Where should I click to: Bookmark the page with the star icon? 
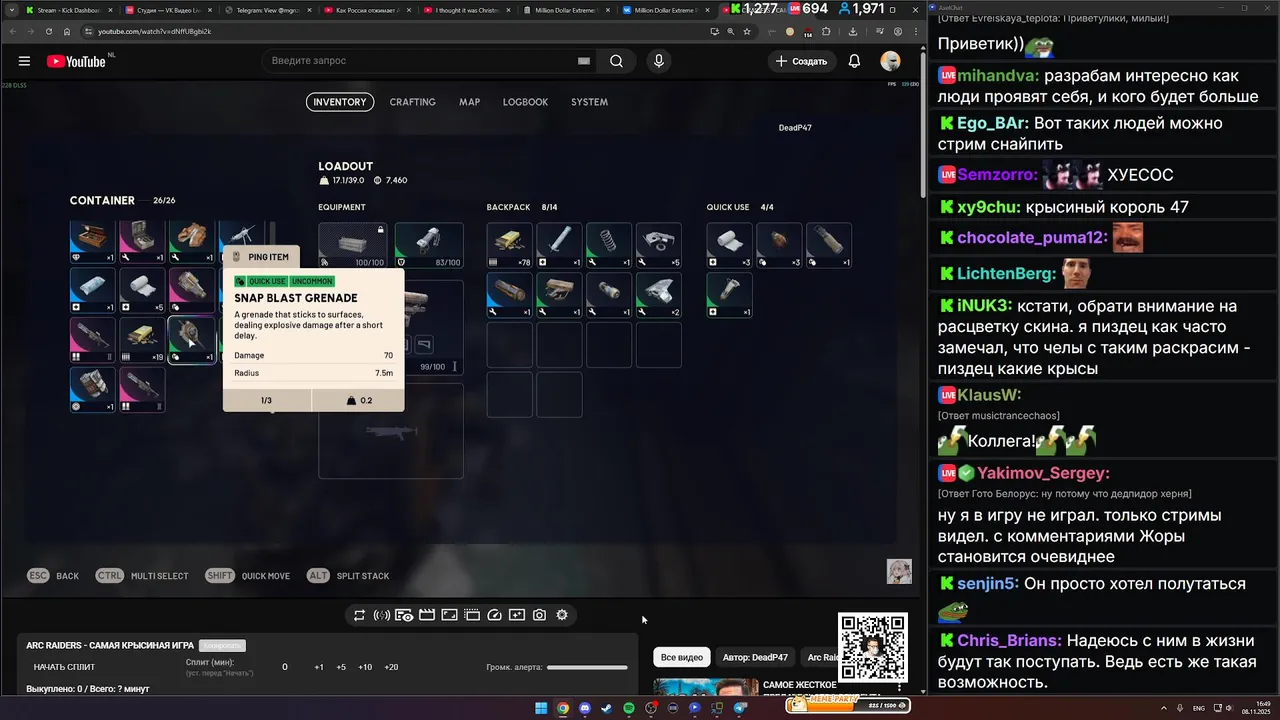coord(748,31)
